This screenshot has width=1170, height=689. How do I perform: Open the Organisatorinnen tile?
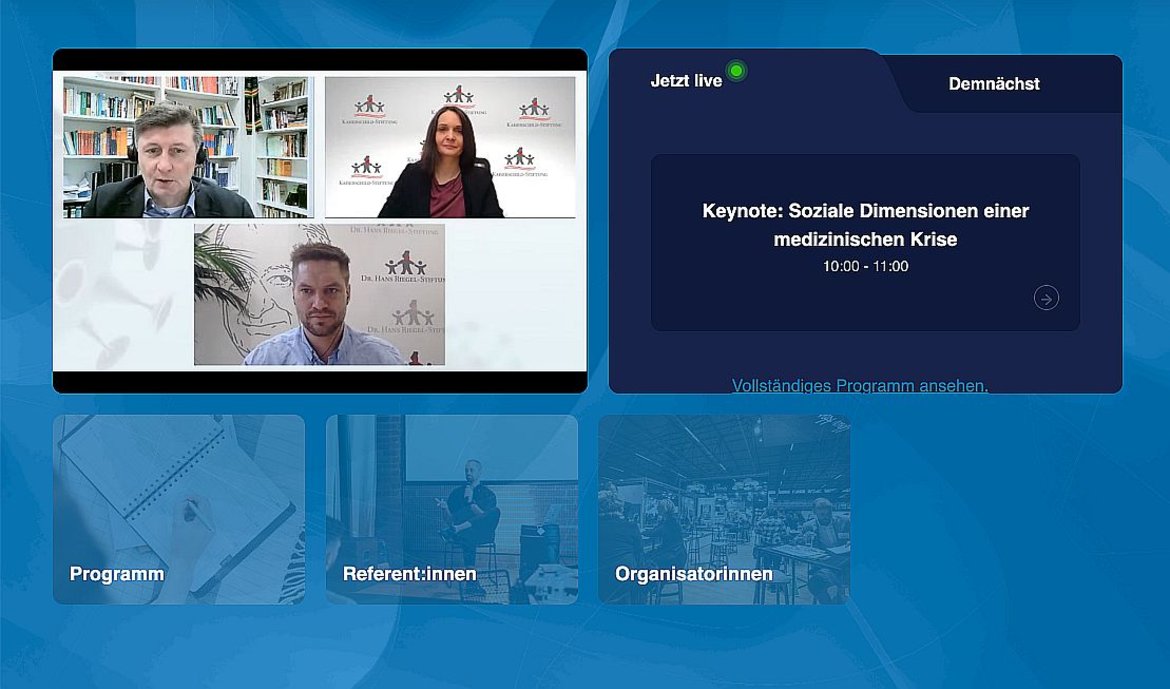click(724, 509)
